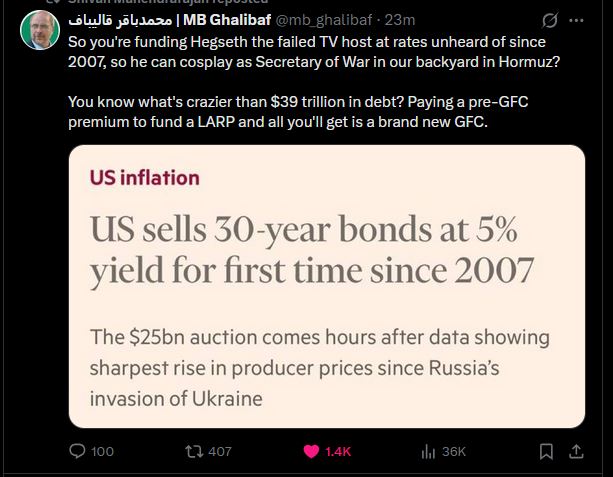Click the MB Ghalibaf display name
Viewport: 613px width, 477px height.
pyautogui.click(x=227, y=20)
